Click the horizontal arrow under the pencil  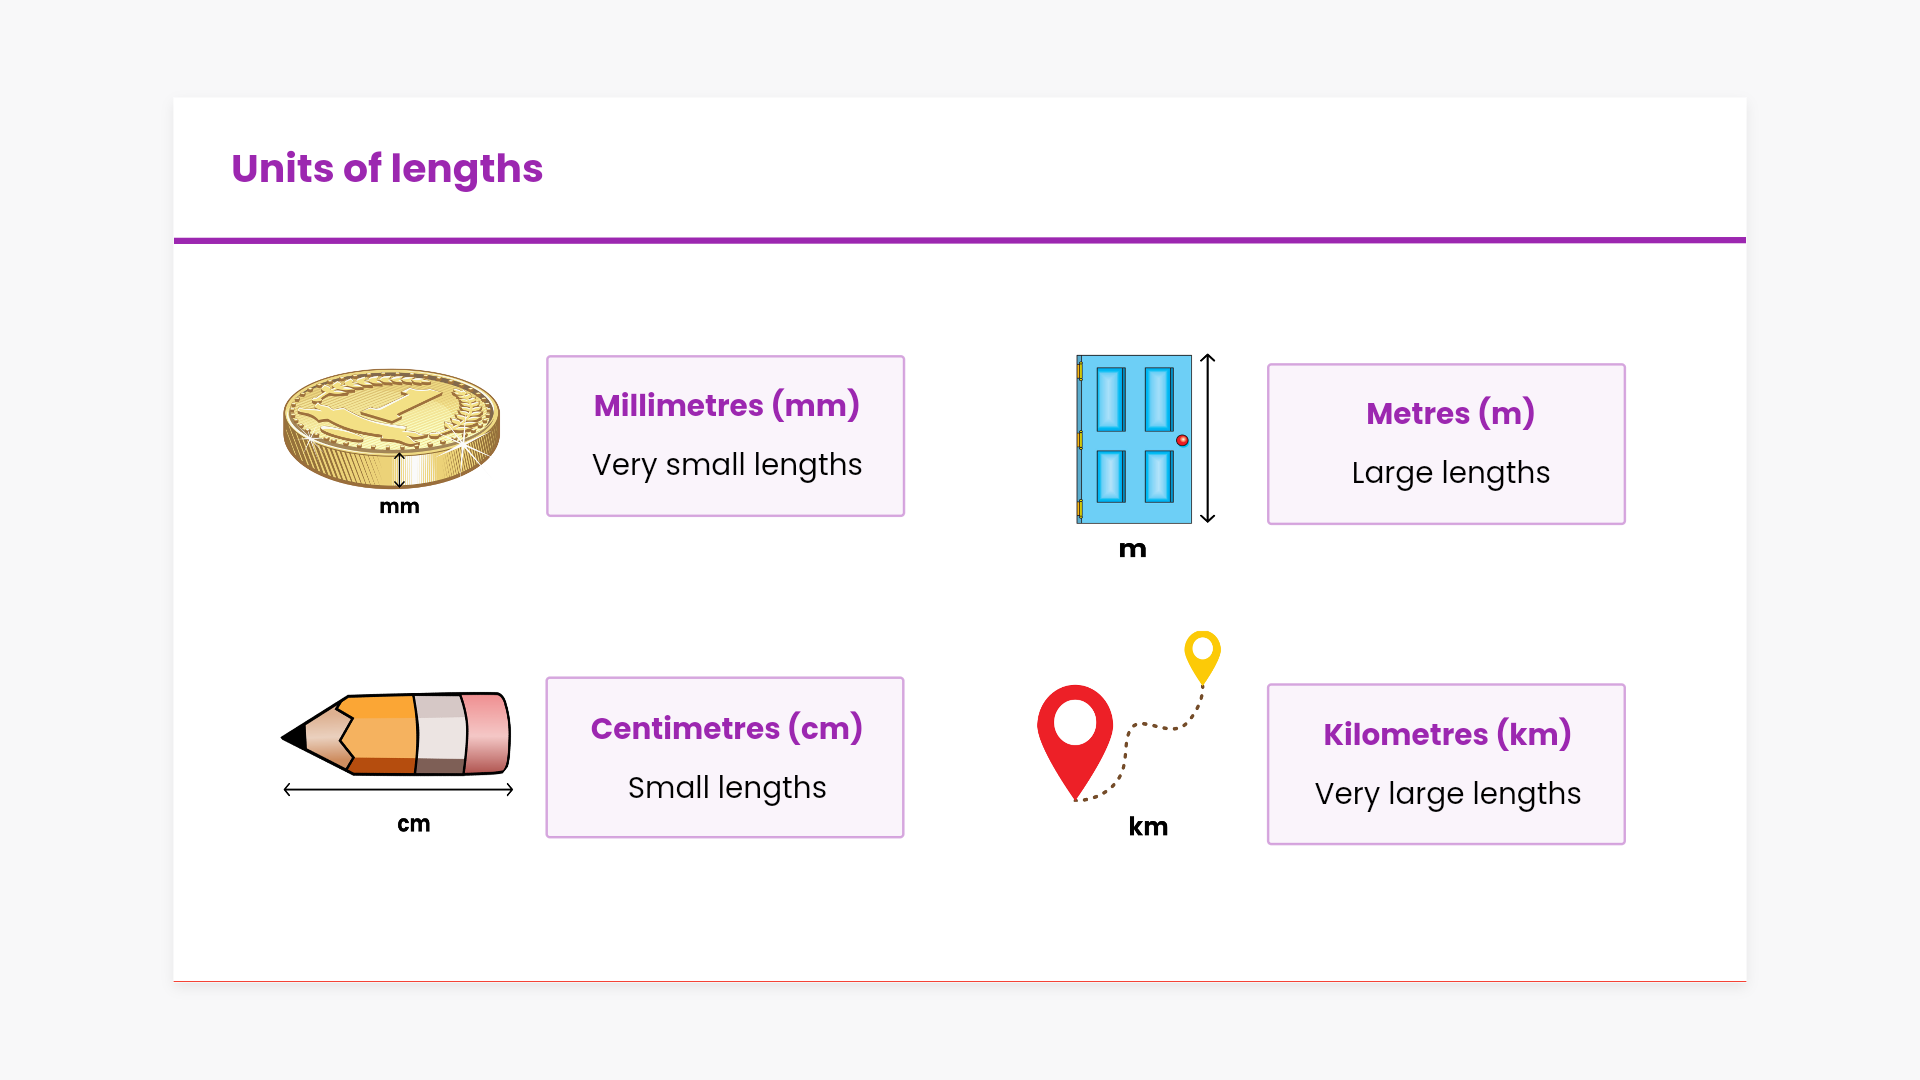coord(398,790)
